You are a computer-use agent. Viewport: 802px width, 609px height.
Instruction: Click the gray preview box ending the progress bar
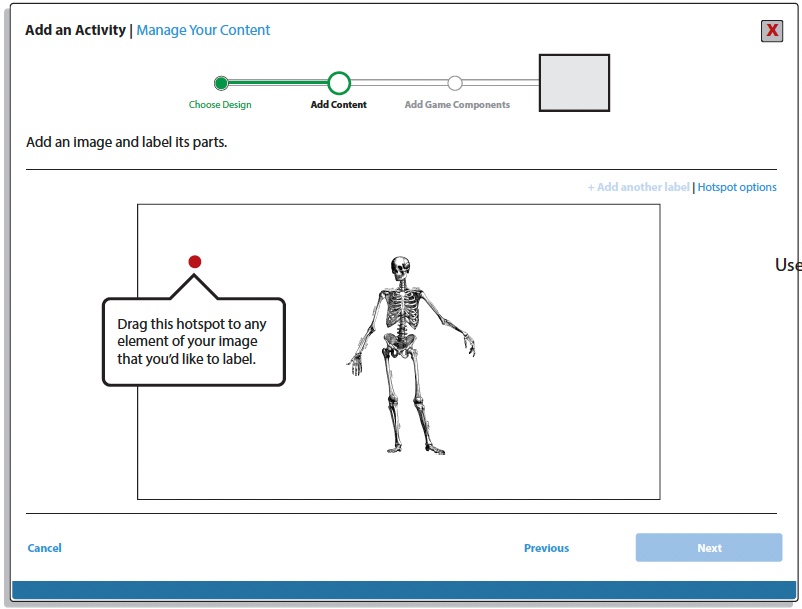(574, 83)
